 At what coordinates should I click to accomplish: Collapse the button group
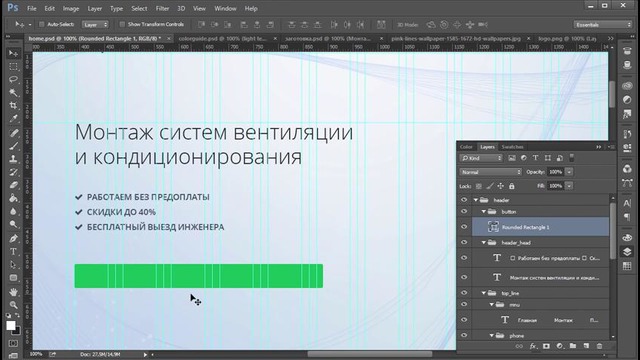(484, 211)
